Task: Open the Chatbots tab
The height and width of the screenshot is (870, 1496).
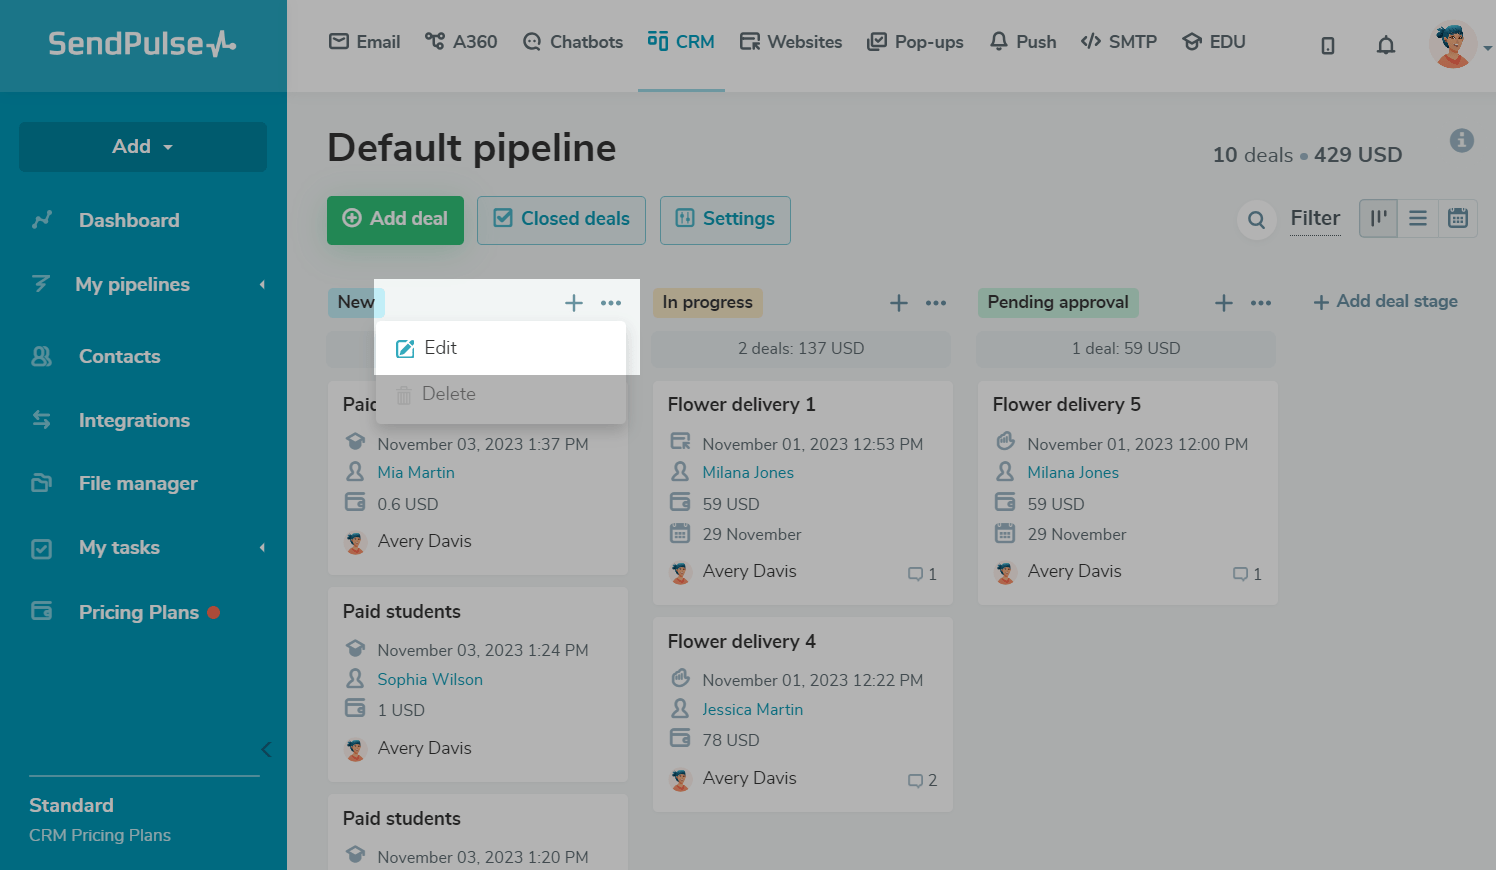Action: [x=573, y=42]
